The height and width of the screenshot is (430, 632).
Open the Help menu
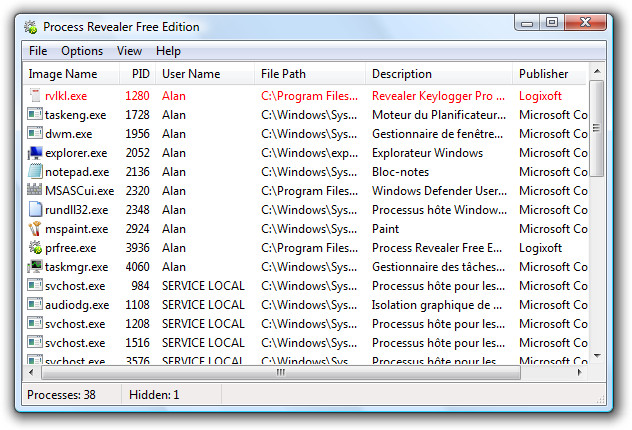[x=168, y=51]
